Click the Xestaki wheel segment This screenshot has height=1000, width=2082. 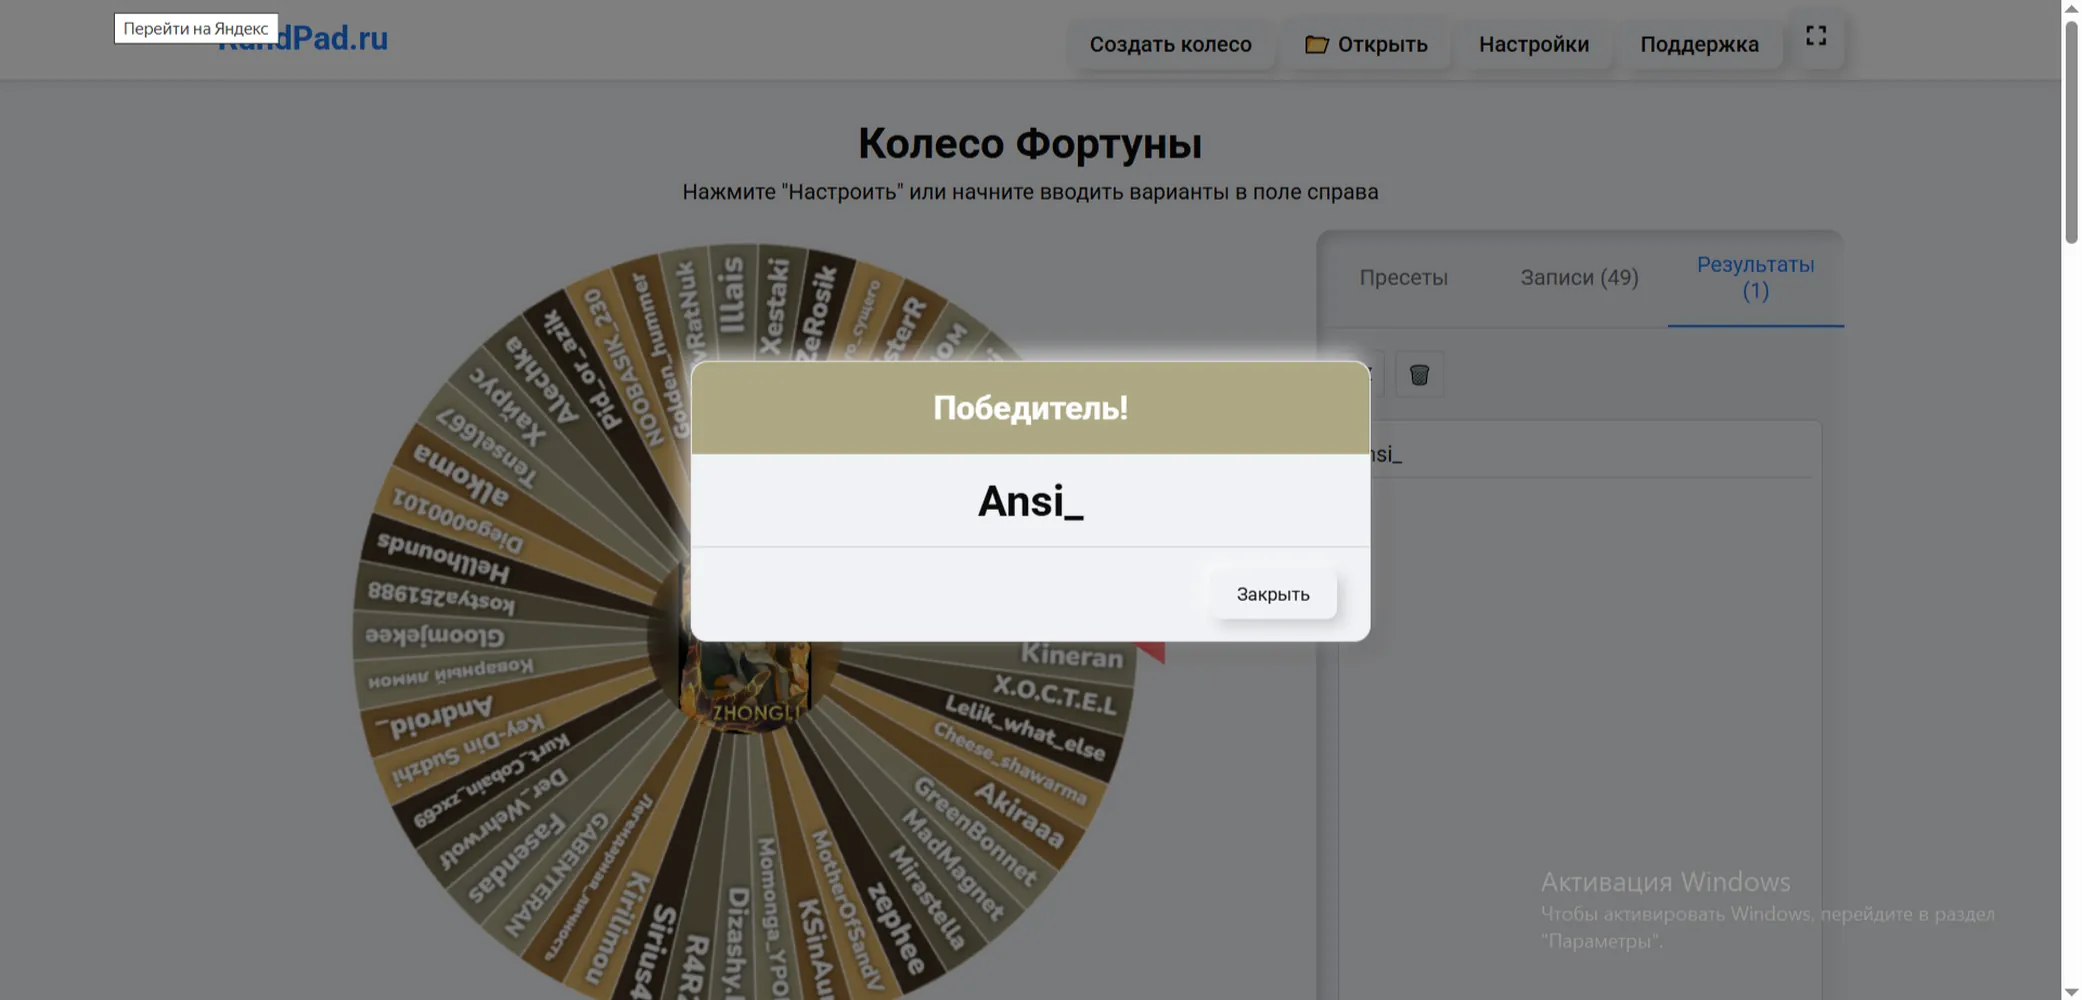[x=776, y=305]
